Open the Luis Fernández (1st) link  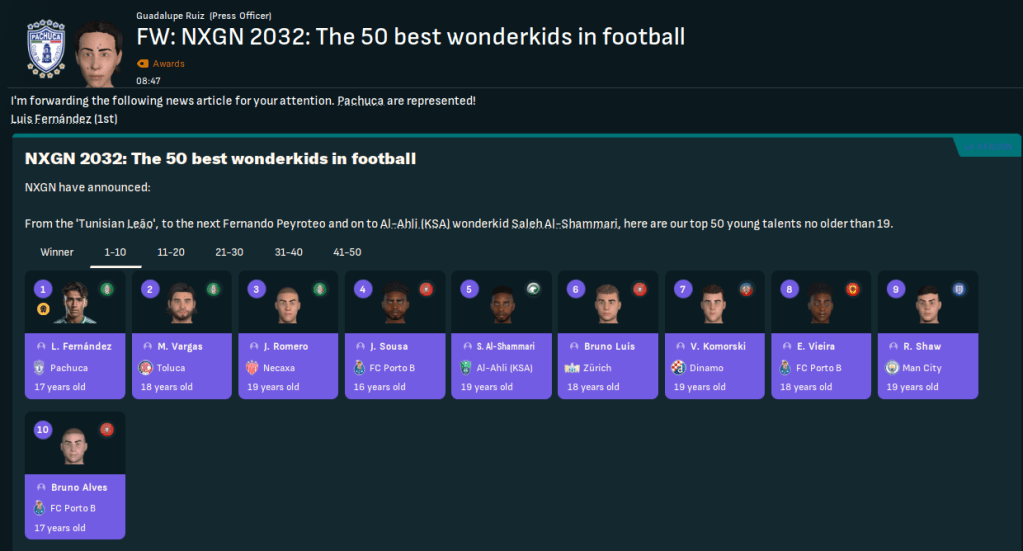(x=63, y=119)
